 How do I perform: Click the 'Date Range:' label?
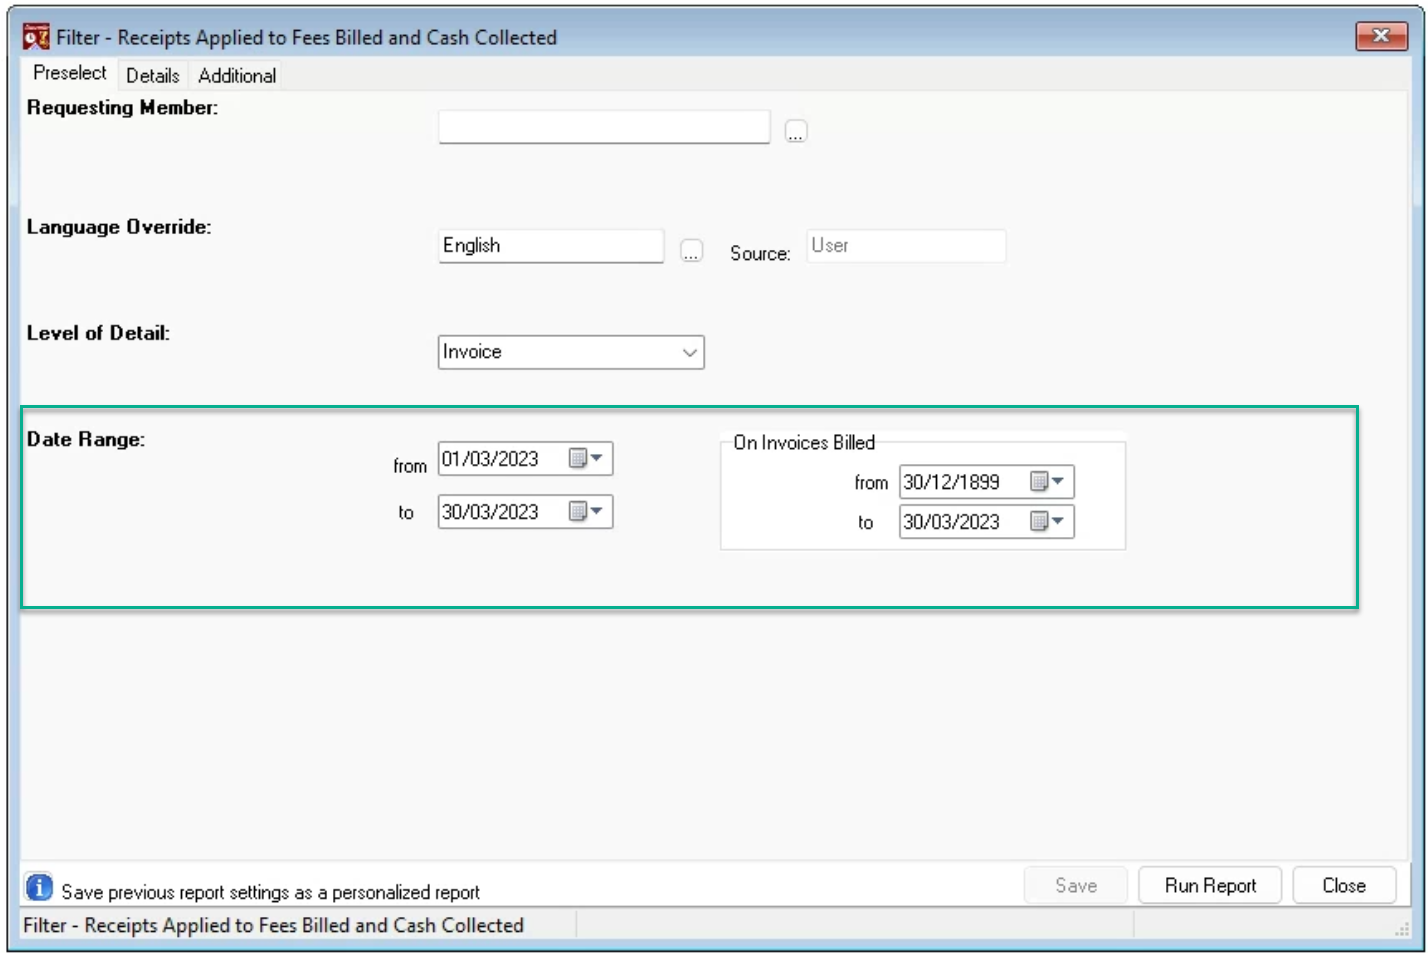[x=86, y=439]
